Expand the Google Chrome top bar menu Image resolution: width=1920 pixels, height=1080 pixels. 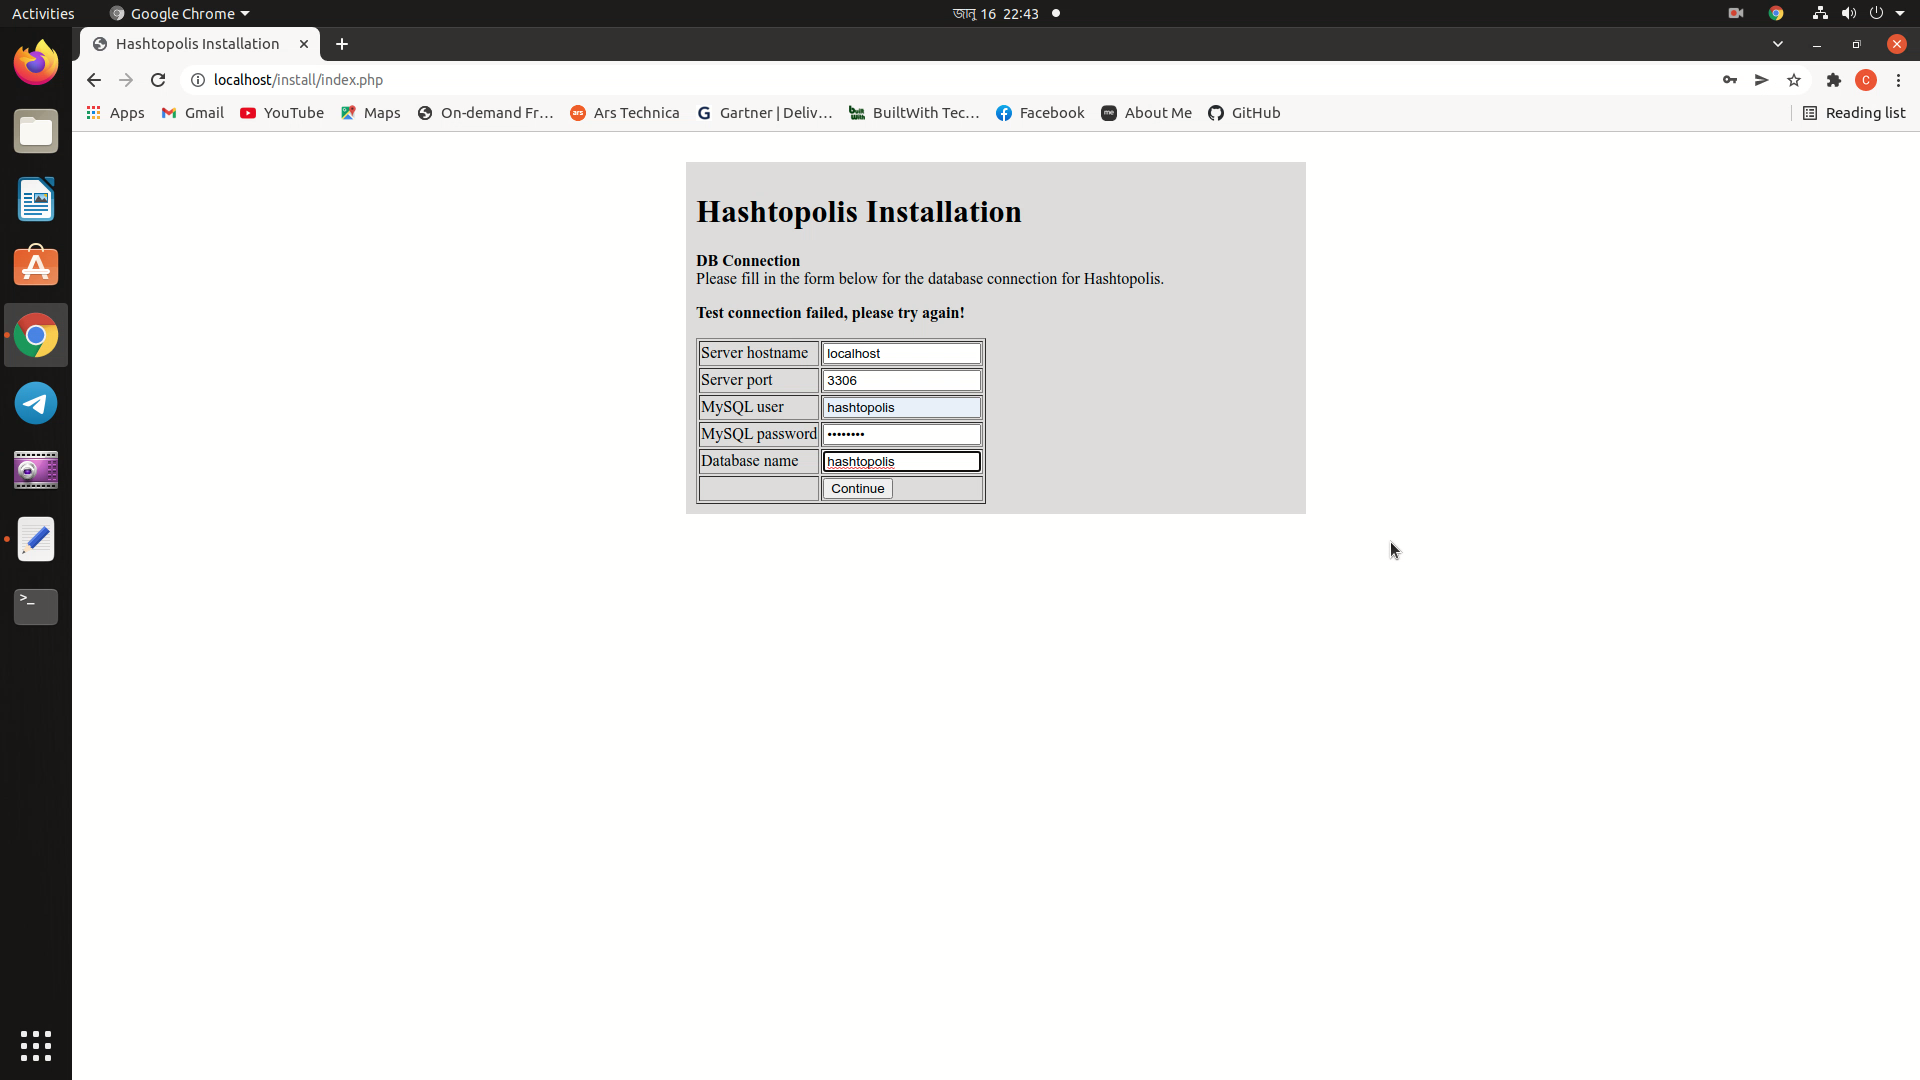click(178, 13)
